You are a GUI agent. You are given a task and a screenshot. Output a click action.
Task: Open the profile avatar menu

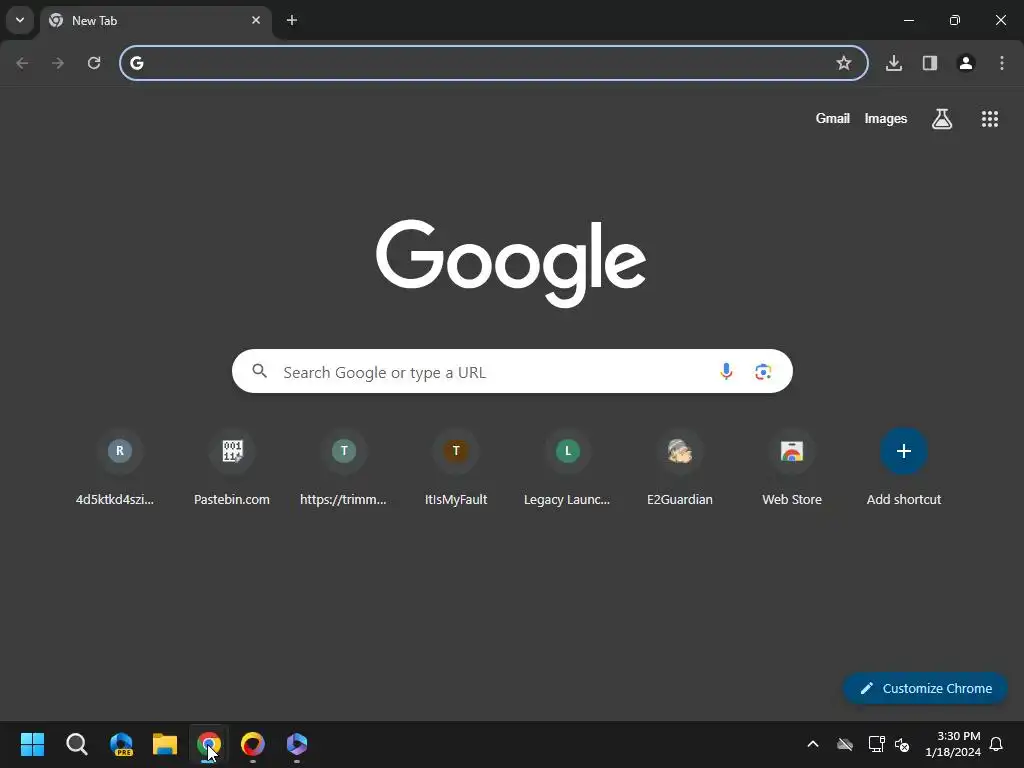pyautogui.click(x=966, y=63)
